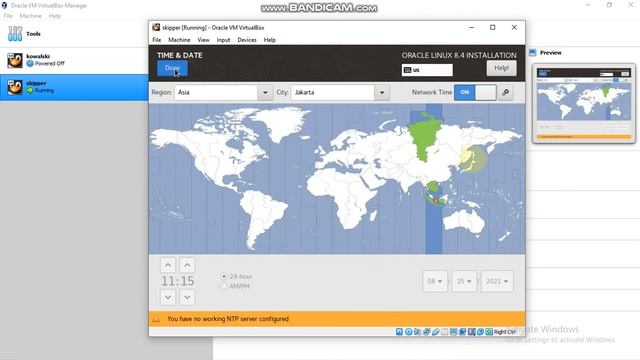
Task: Maximize the skipper VM window
Action: 493,27
